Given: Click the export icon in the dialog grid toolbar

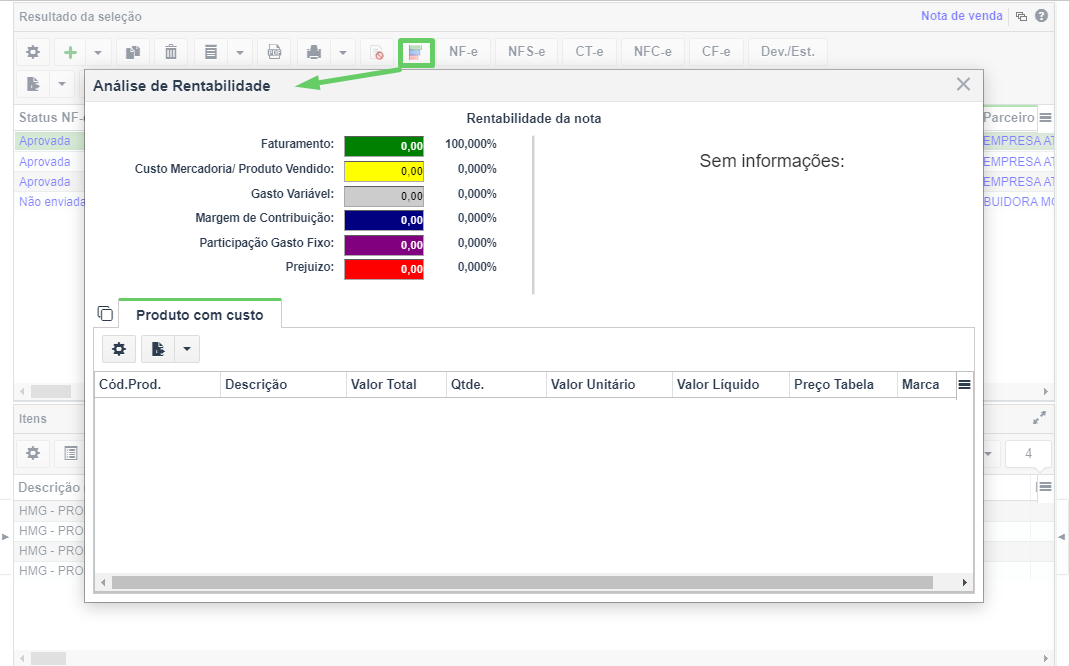Looking at the screenshot, I should 158,349.
